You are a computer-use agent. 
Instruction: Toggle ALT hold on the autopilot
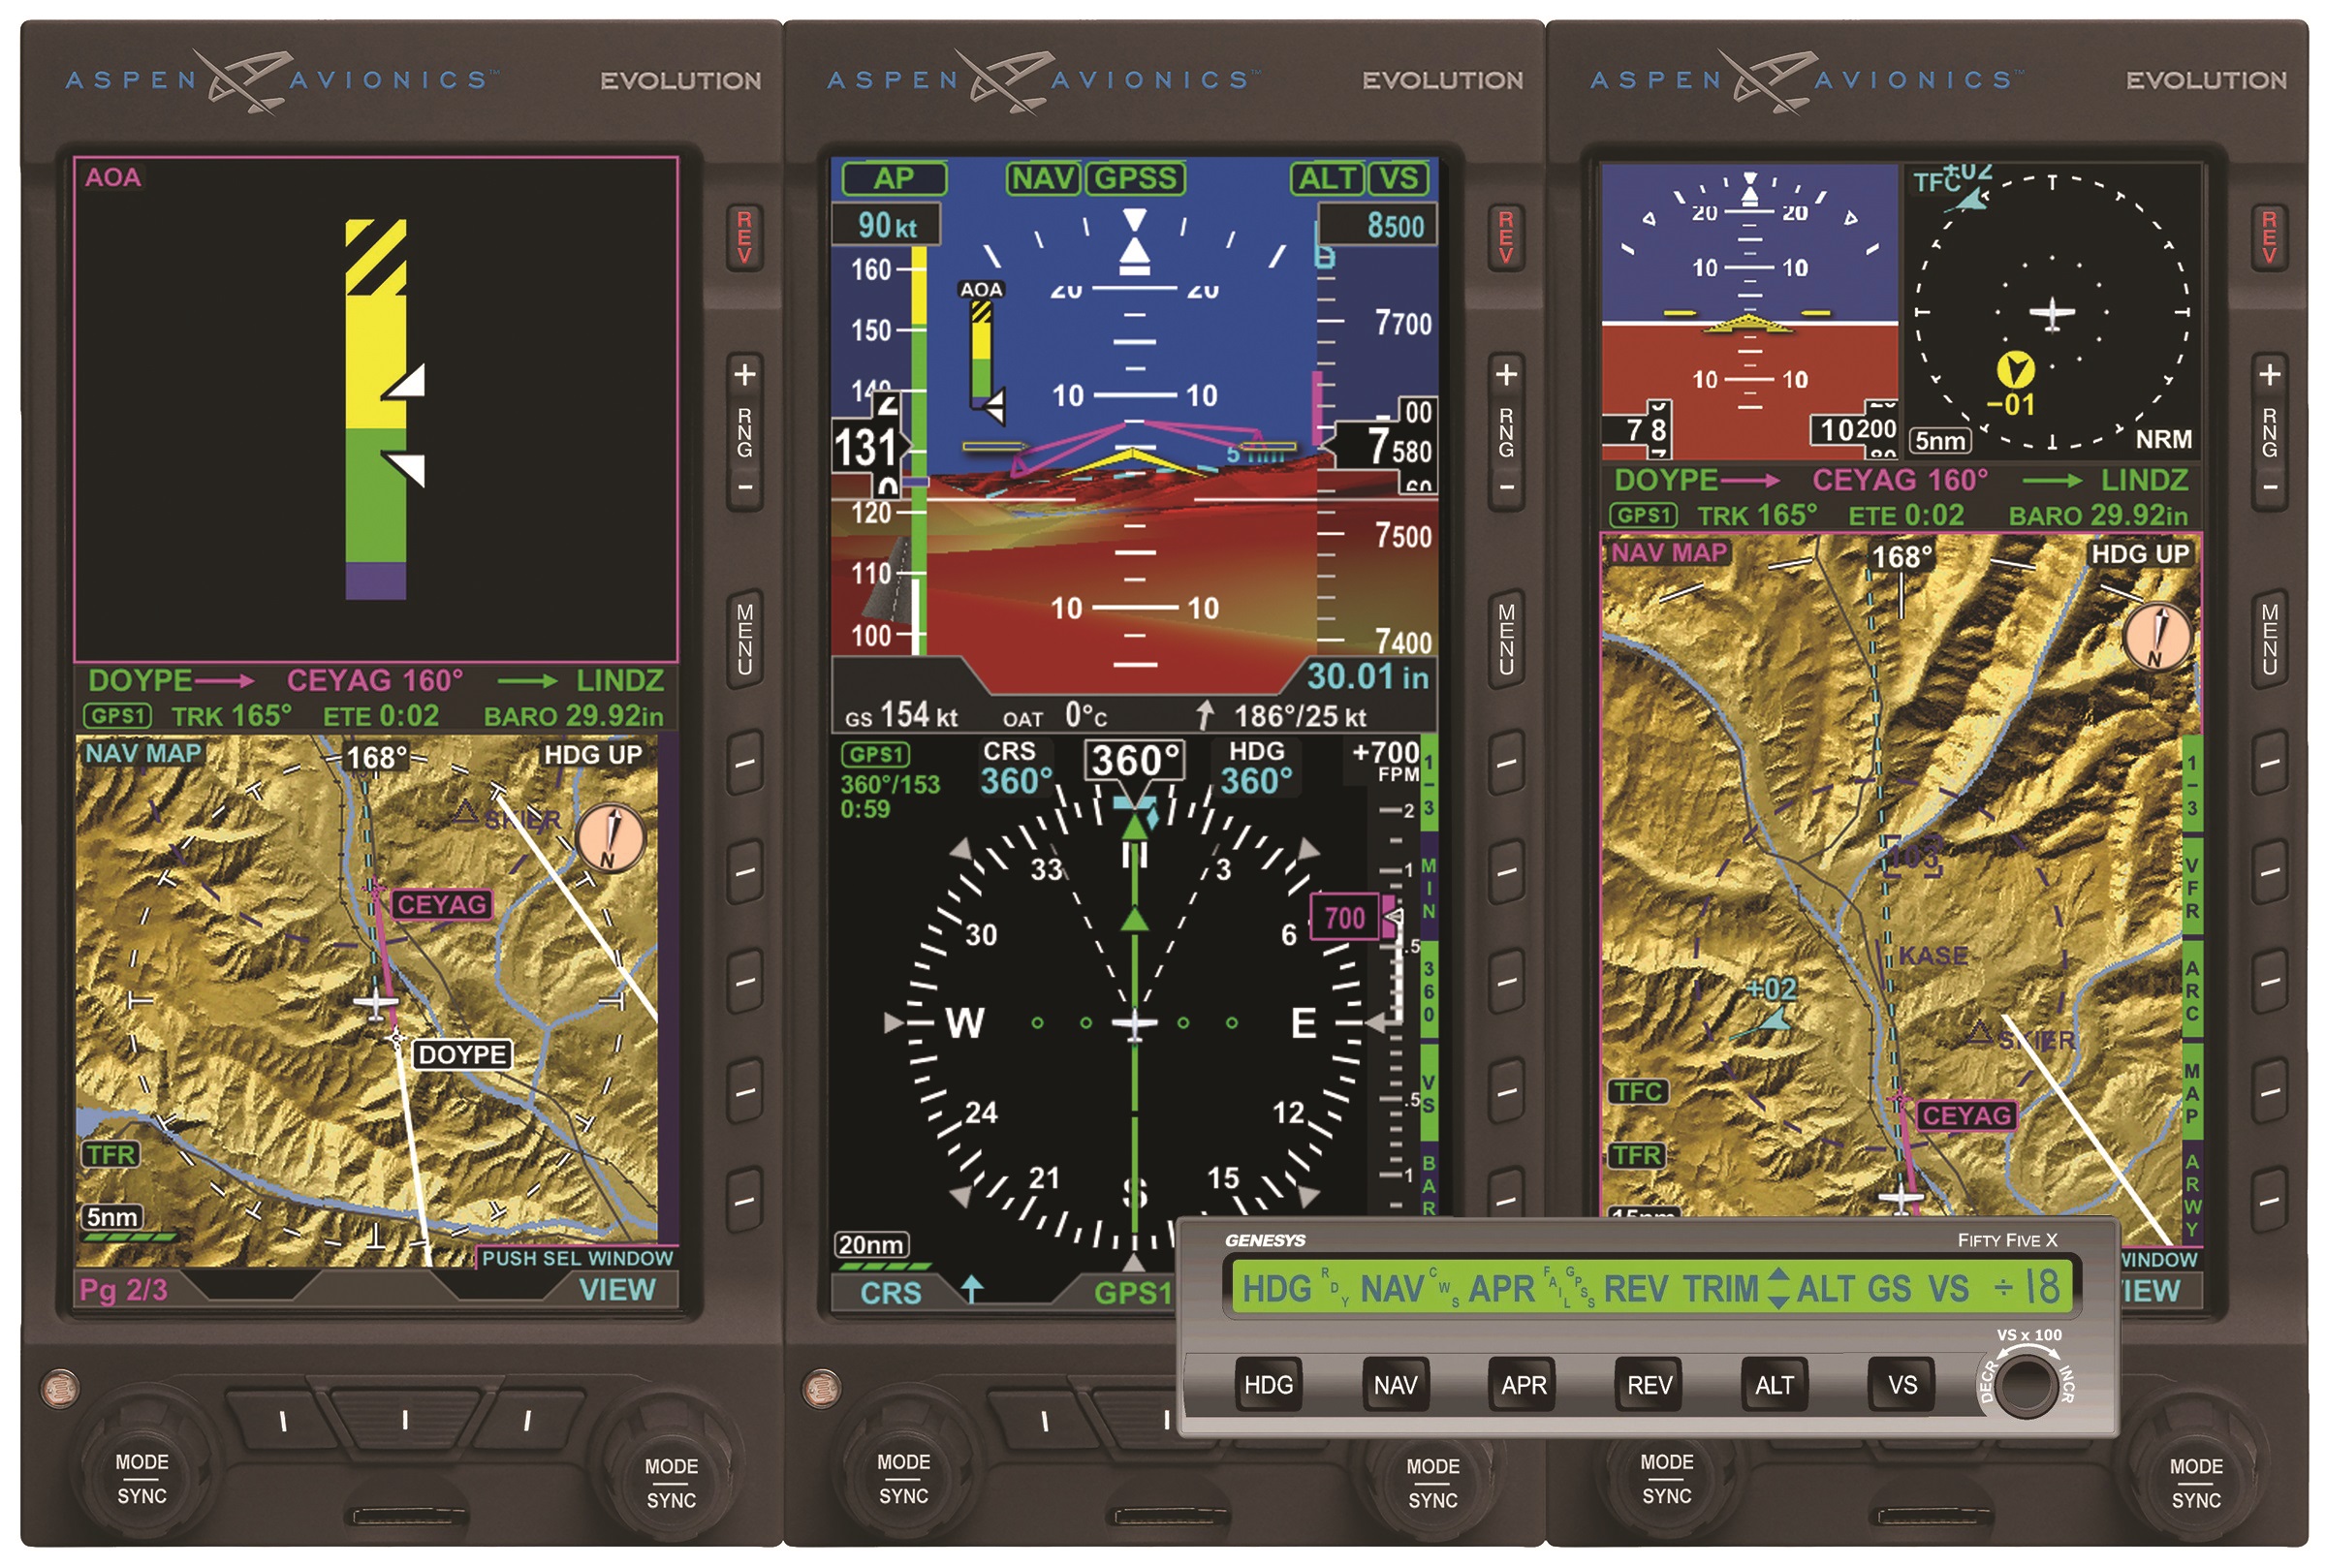[1774, 1385]
